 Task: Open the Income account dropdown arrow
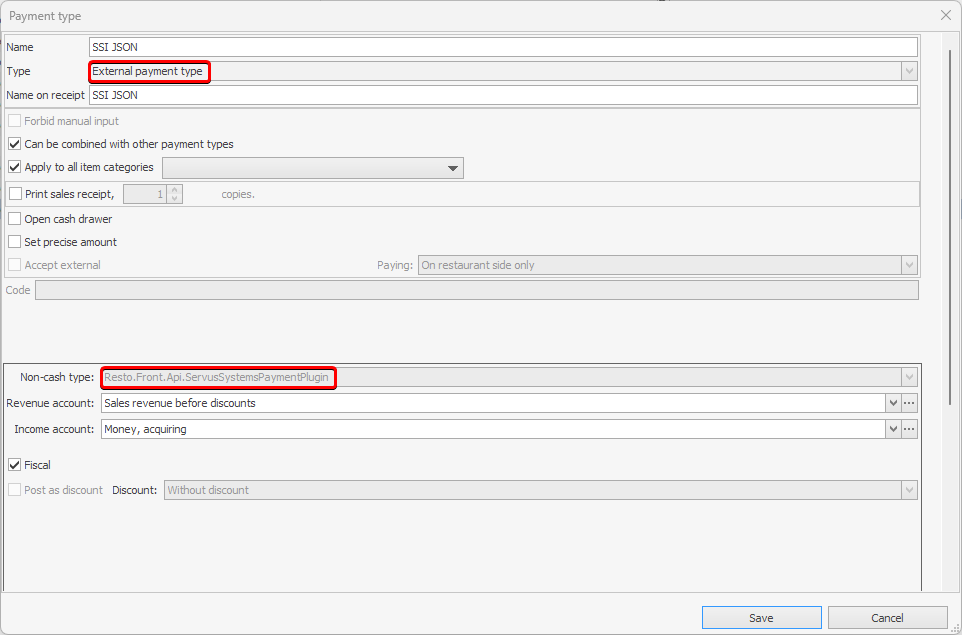click(892, 429)
